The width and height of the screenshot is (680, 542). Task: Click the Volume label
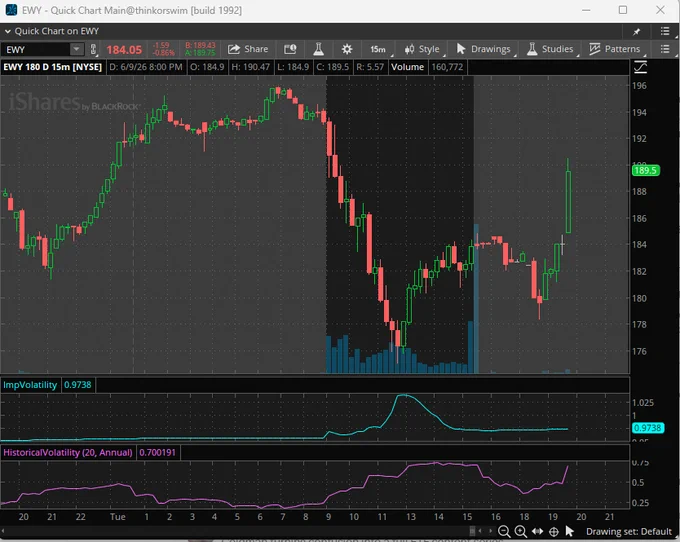click(407, 67)
